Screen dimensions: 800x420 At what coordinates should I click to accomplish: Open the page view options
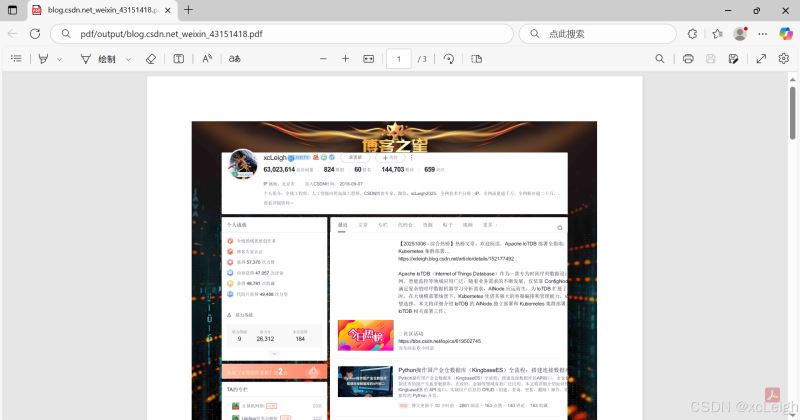click(x=477, y=59)
